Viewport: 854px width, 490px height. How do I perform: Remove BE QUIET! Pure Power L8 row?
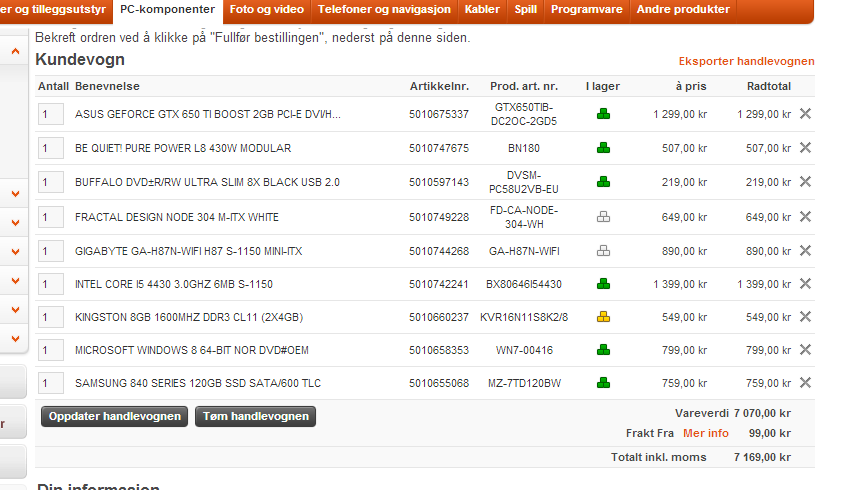[x=806, y=148]
